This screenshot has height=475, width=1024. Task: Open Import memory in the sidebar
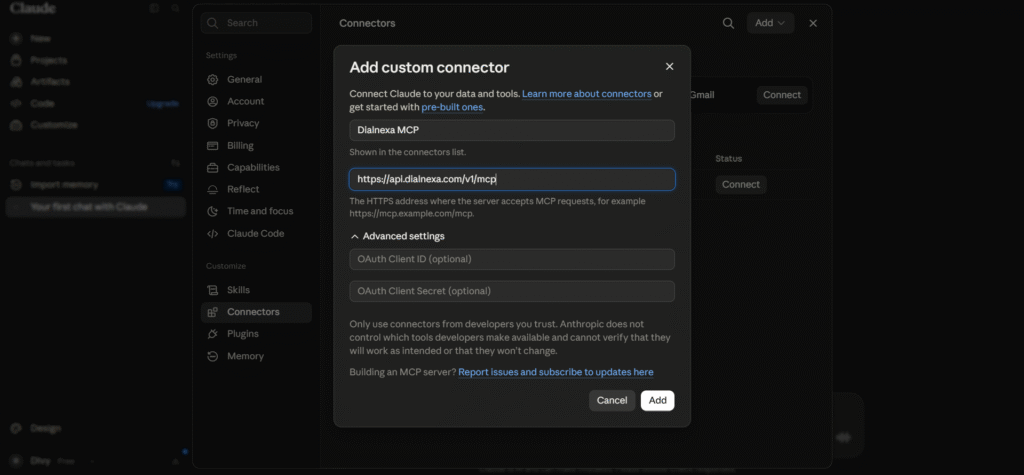pyautogui.click(x=64, y=185)
